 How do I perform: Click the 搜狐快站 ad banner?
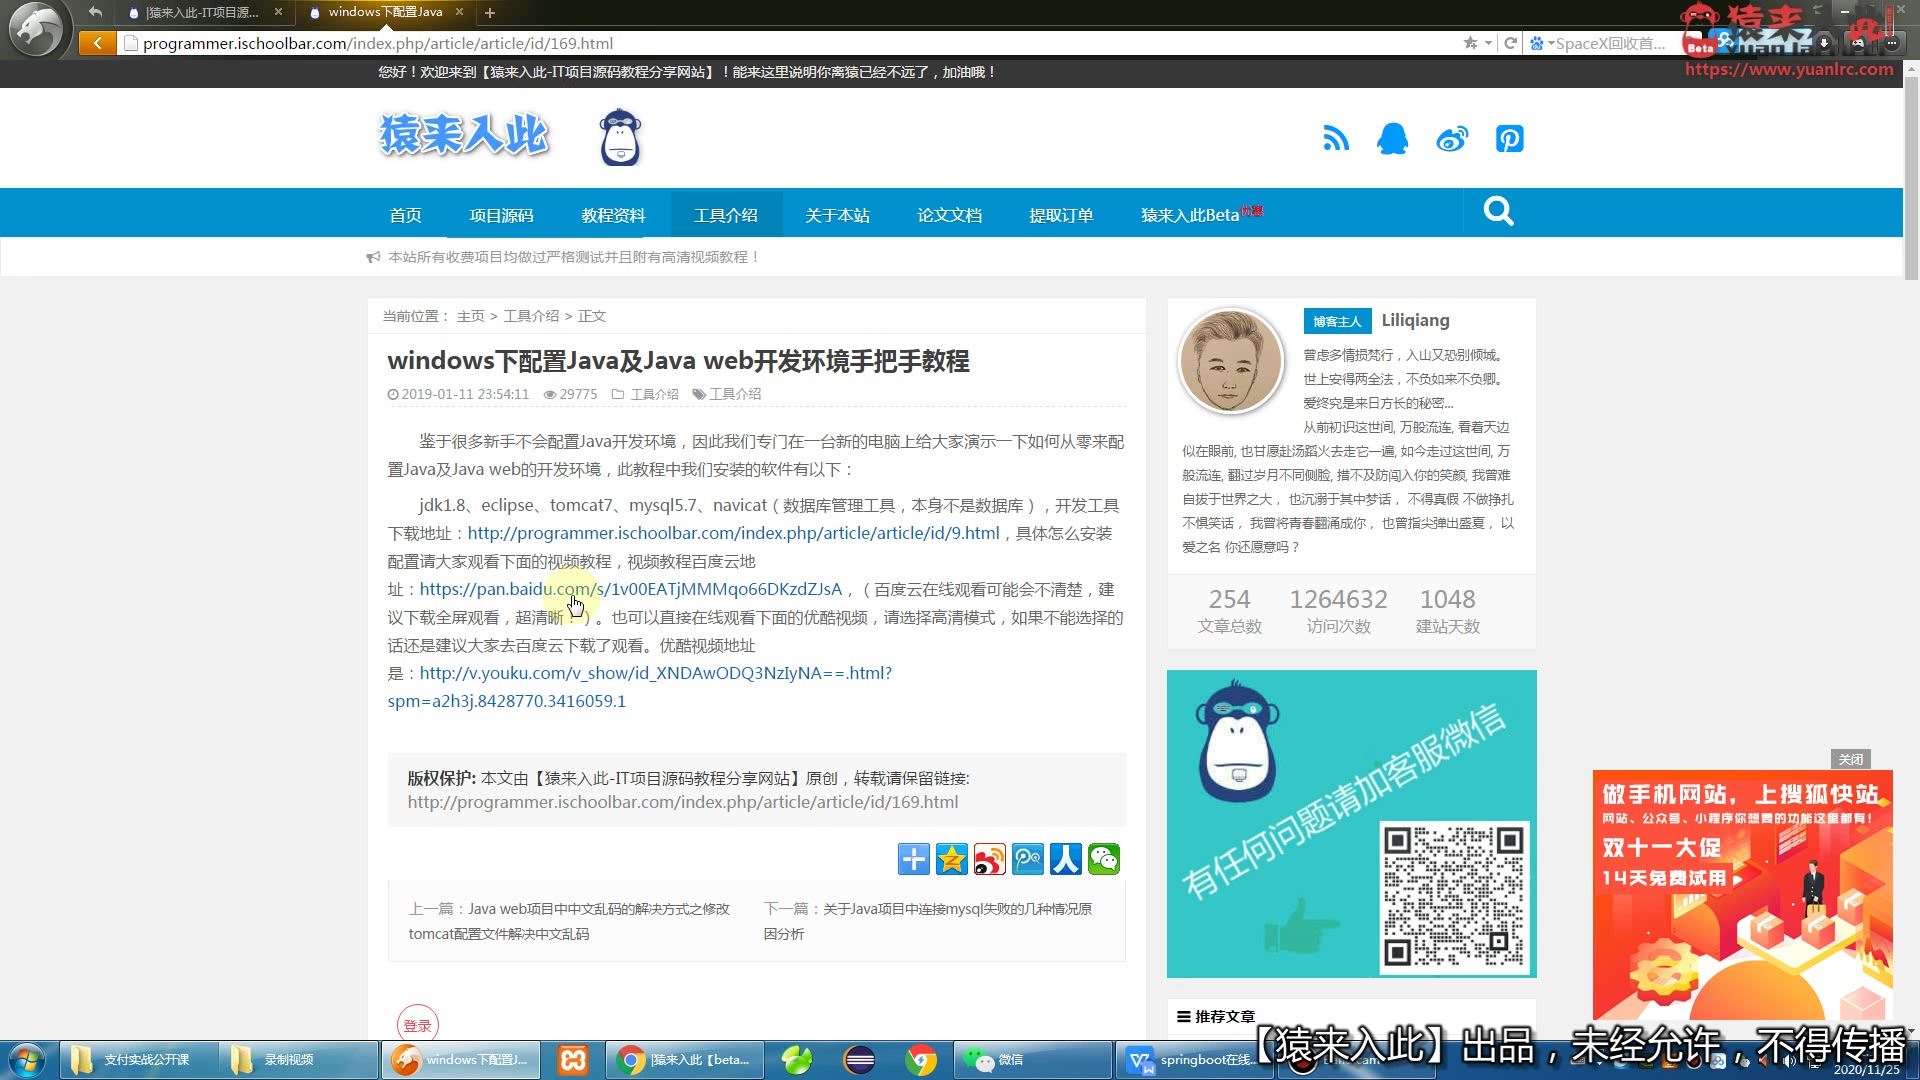point(1742,895)
